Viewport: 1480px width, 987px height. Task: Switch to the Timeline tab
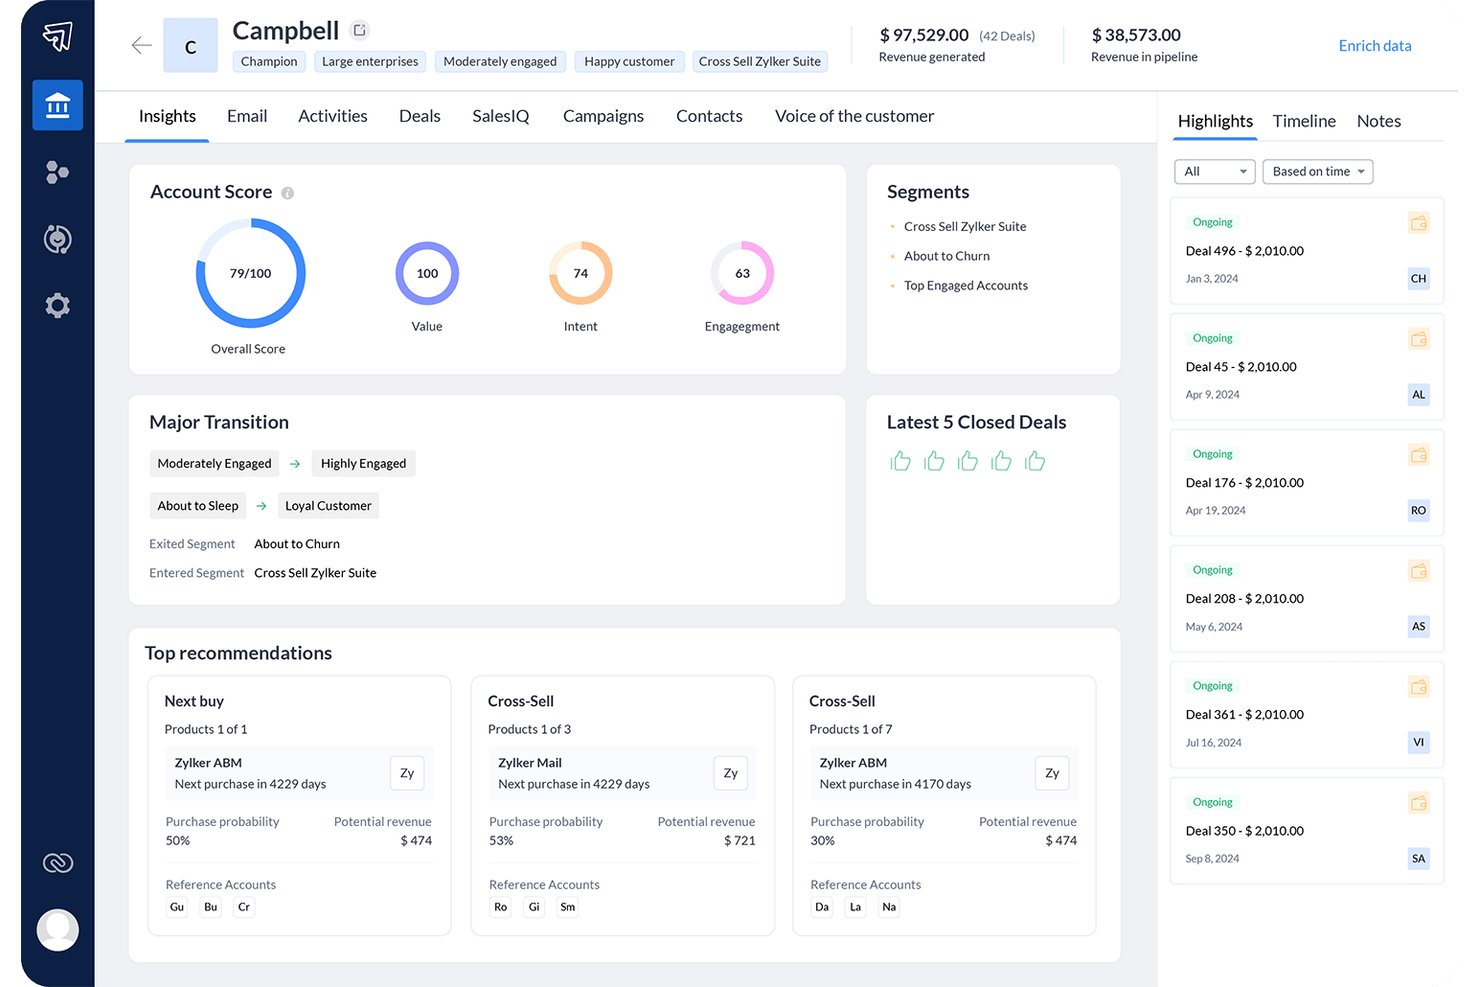coord(1304,121)
